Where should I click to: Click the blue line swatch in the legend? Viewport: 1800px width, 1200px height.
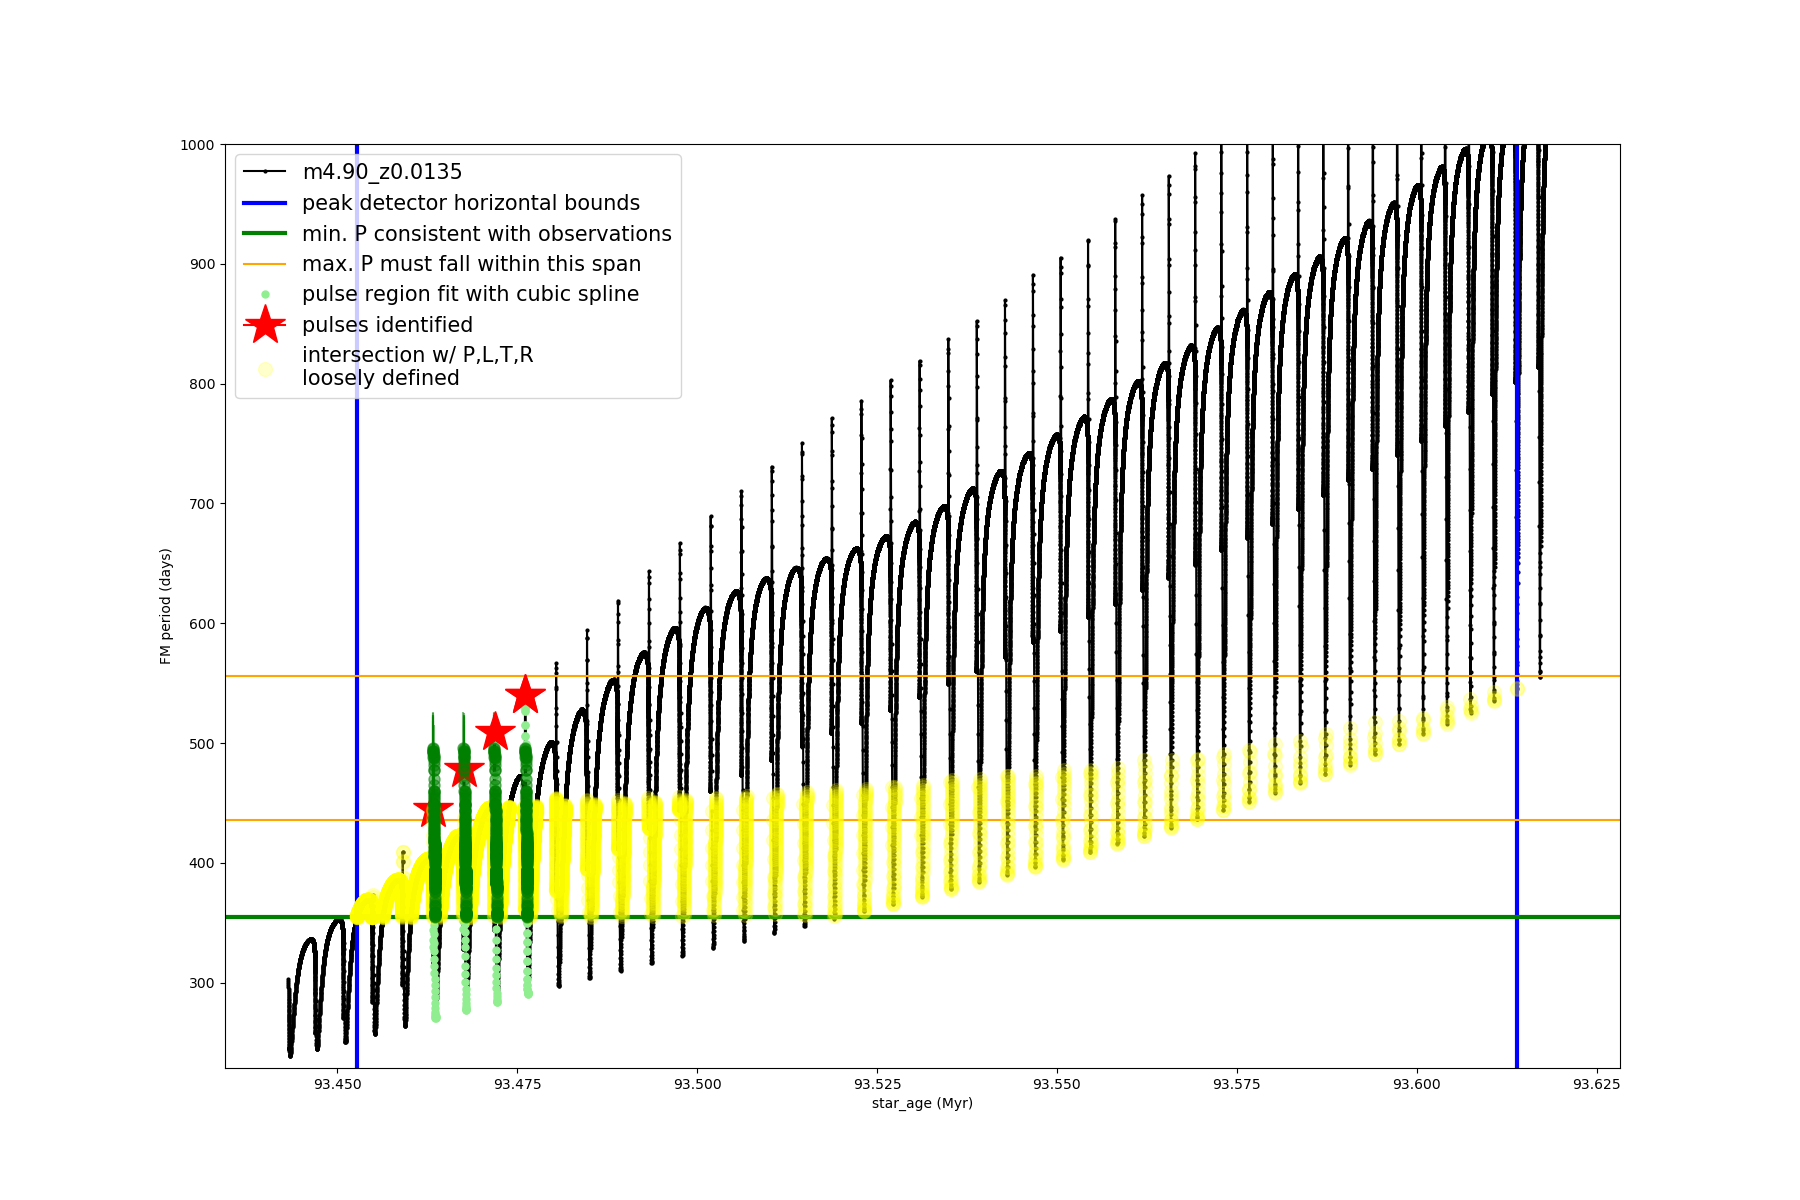coord(265,203)
